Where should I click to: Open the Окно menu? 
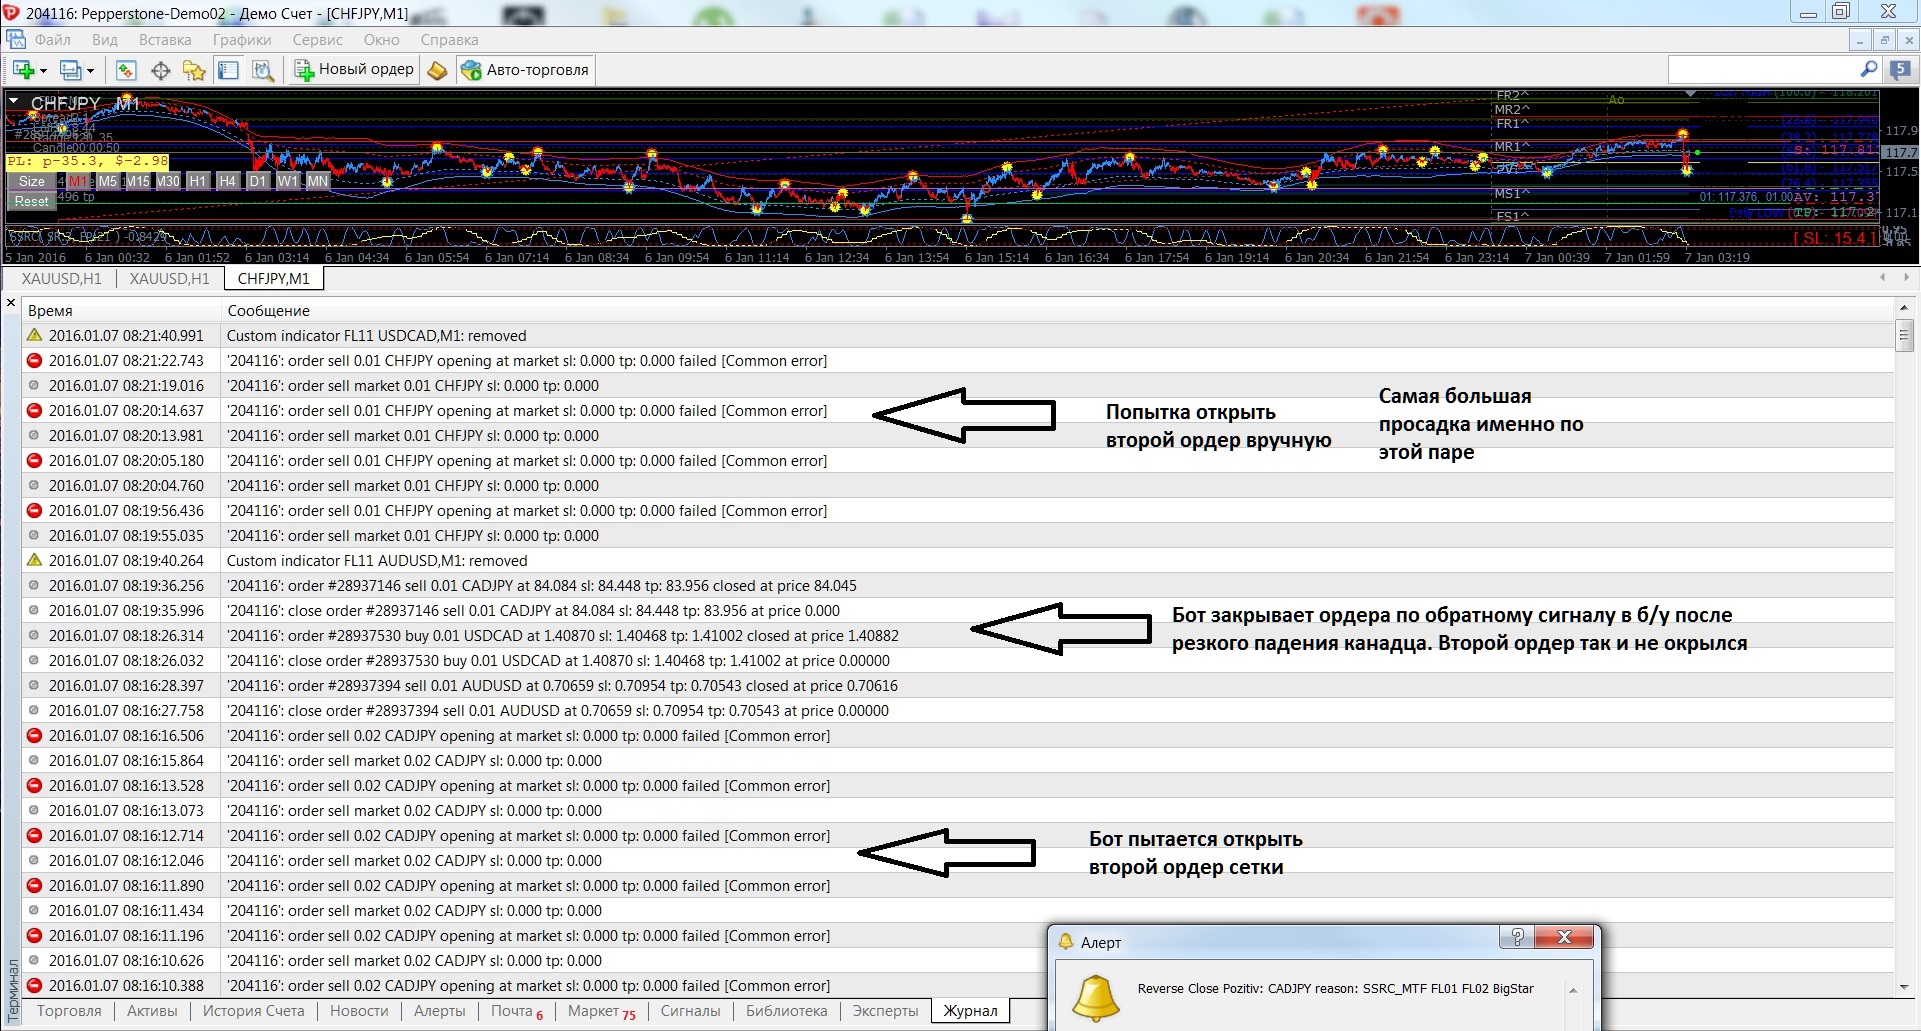coord(382,40)
